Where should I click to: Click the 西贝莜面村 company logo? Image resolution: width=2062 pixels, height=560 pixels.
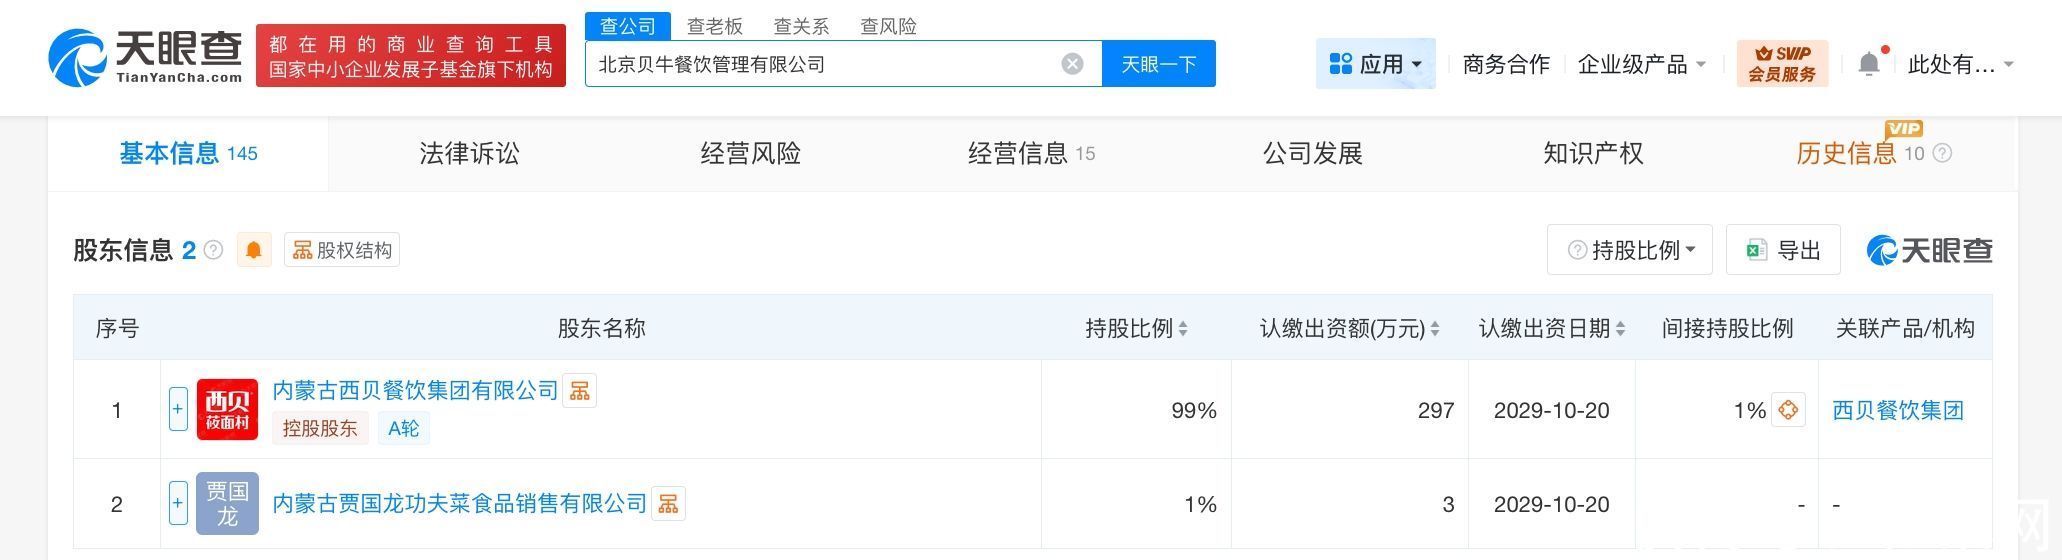pos(227,410)
